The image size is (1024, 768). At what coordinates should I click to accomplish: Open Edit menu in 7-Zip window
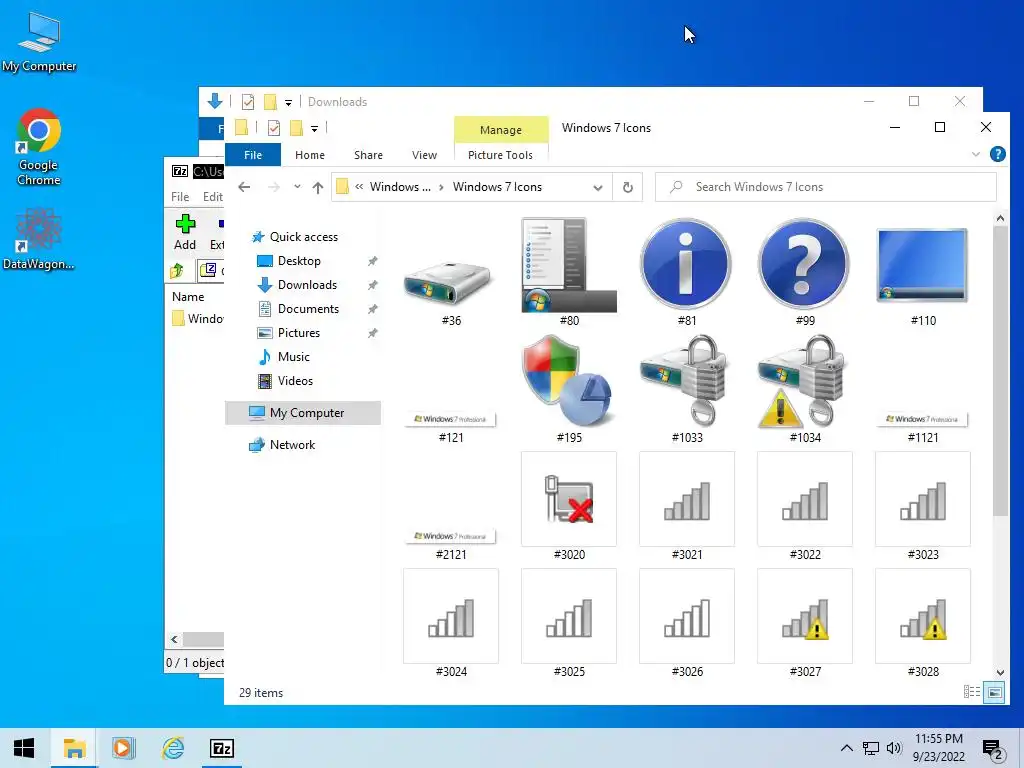[212, 197]
